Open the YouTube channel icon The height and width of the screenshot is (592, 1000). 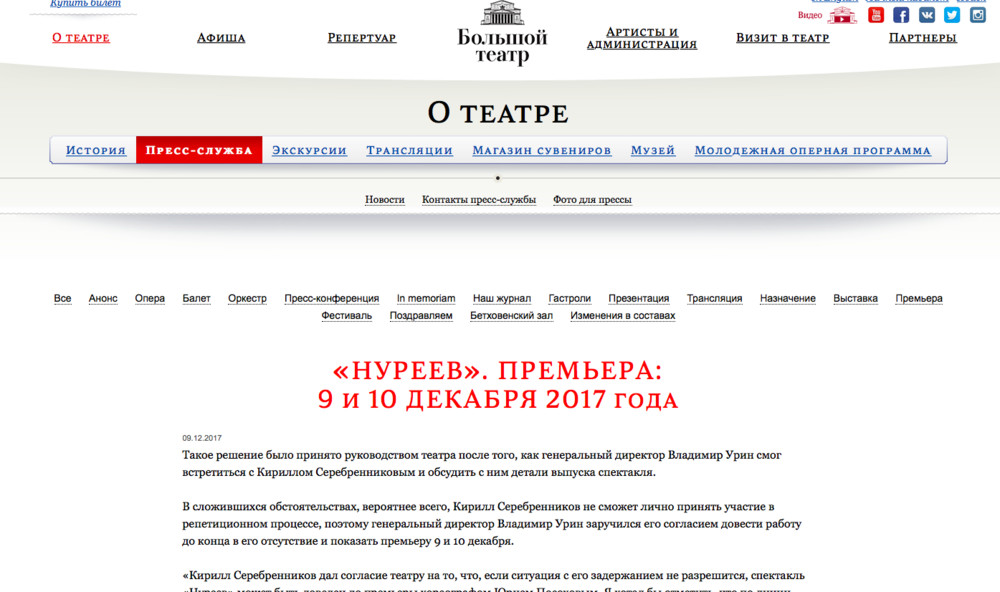[876, 15]
